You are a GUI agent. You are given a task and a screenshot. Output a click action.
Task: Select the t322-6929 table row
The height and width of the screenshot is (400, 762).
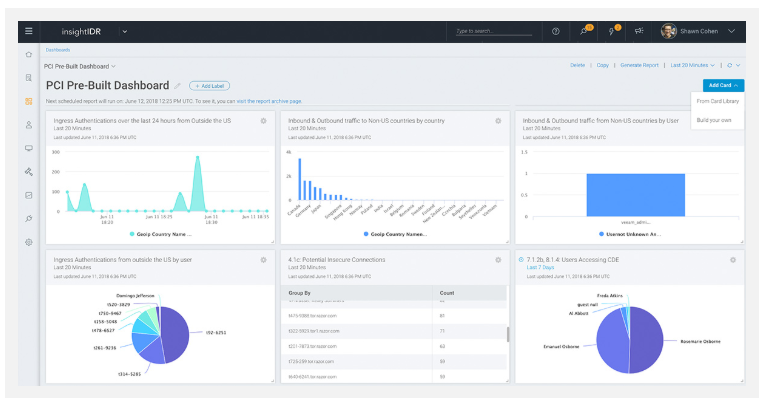coord(394,331)
